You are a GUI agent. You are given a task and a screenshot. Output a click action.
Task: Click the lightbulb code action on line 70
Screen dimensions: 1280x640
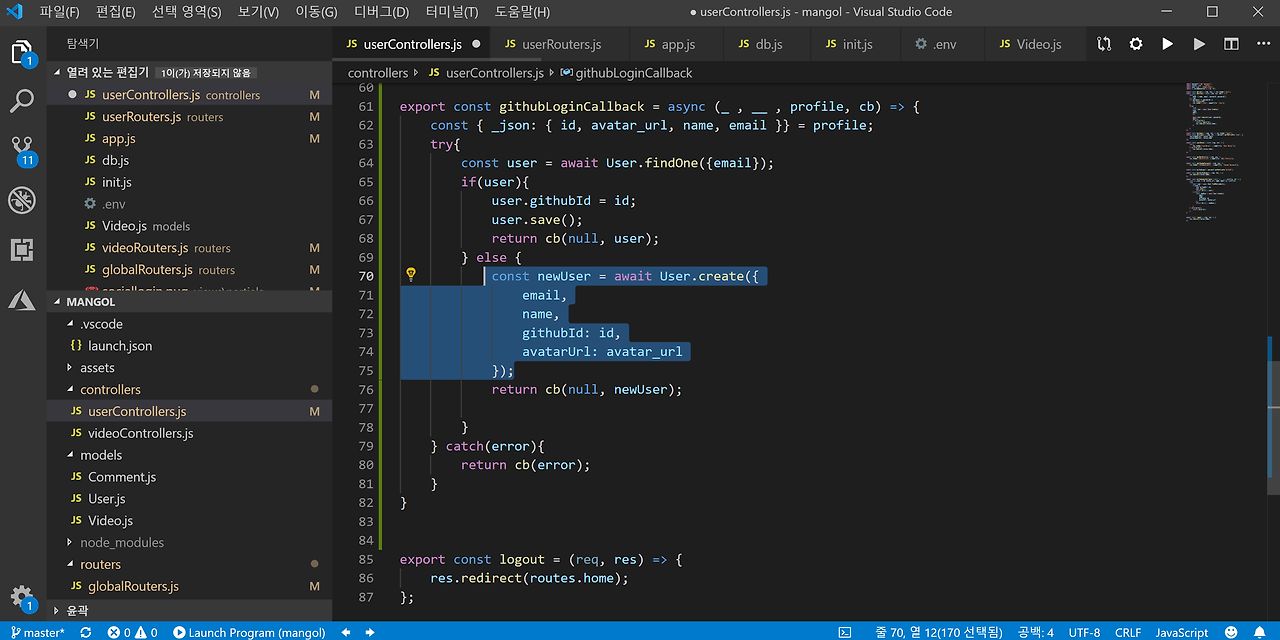[410, 275]
